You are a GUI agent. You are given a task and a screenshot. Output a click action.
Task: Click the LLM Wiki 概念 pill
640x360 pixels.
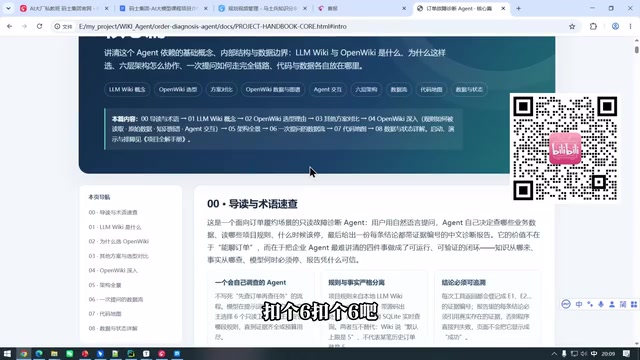point(127,89)
